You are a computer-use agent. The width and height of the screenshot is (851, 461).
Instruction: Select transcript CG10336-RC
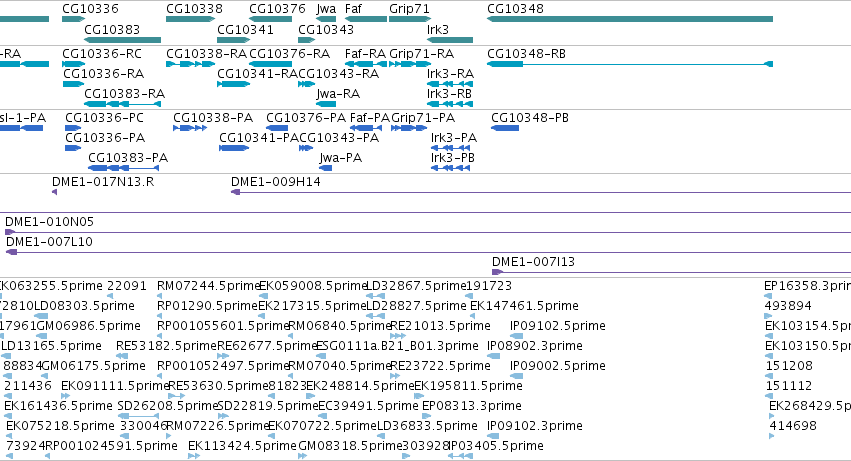[x=102, y=54]
